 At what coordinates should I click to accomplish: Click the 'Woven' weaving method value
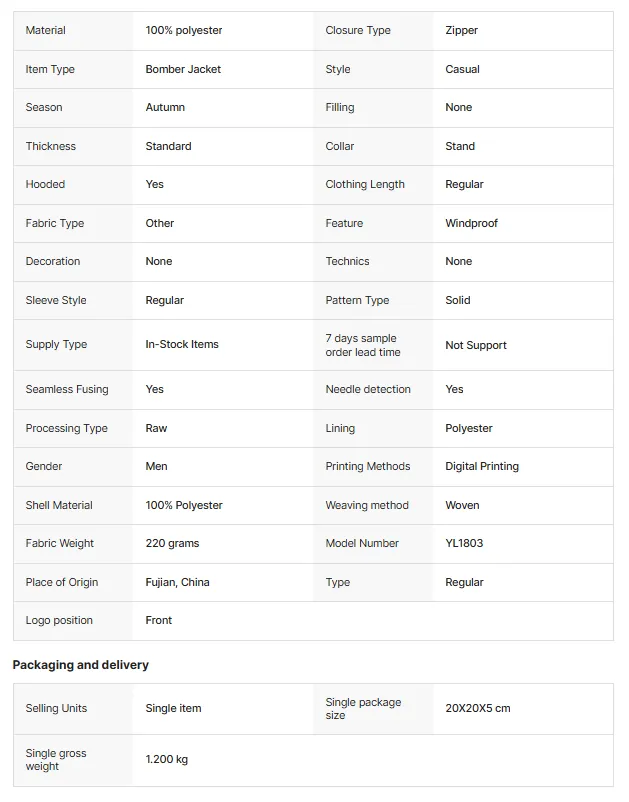[462, 505]
